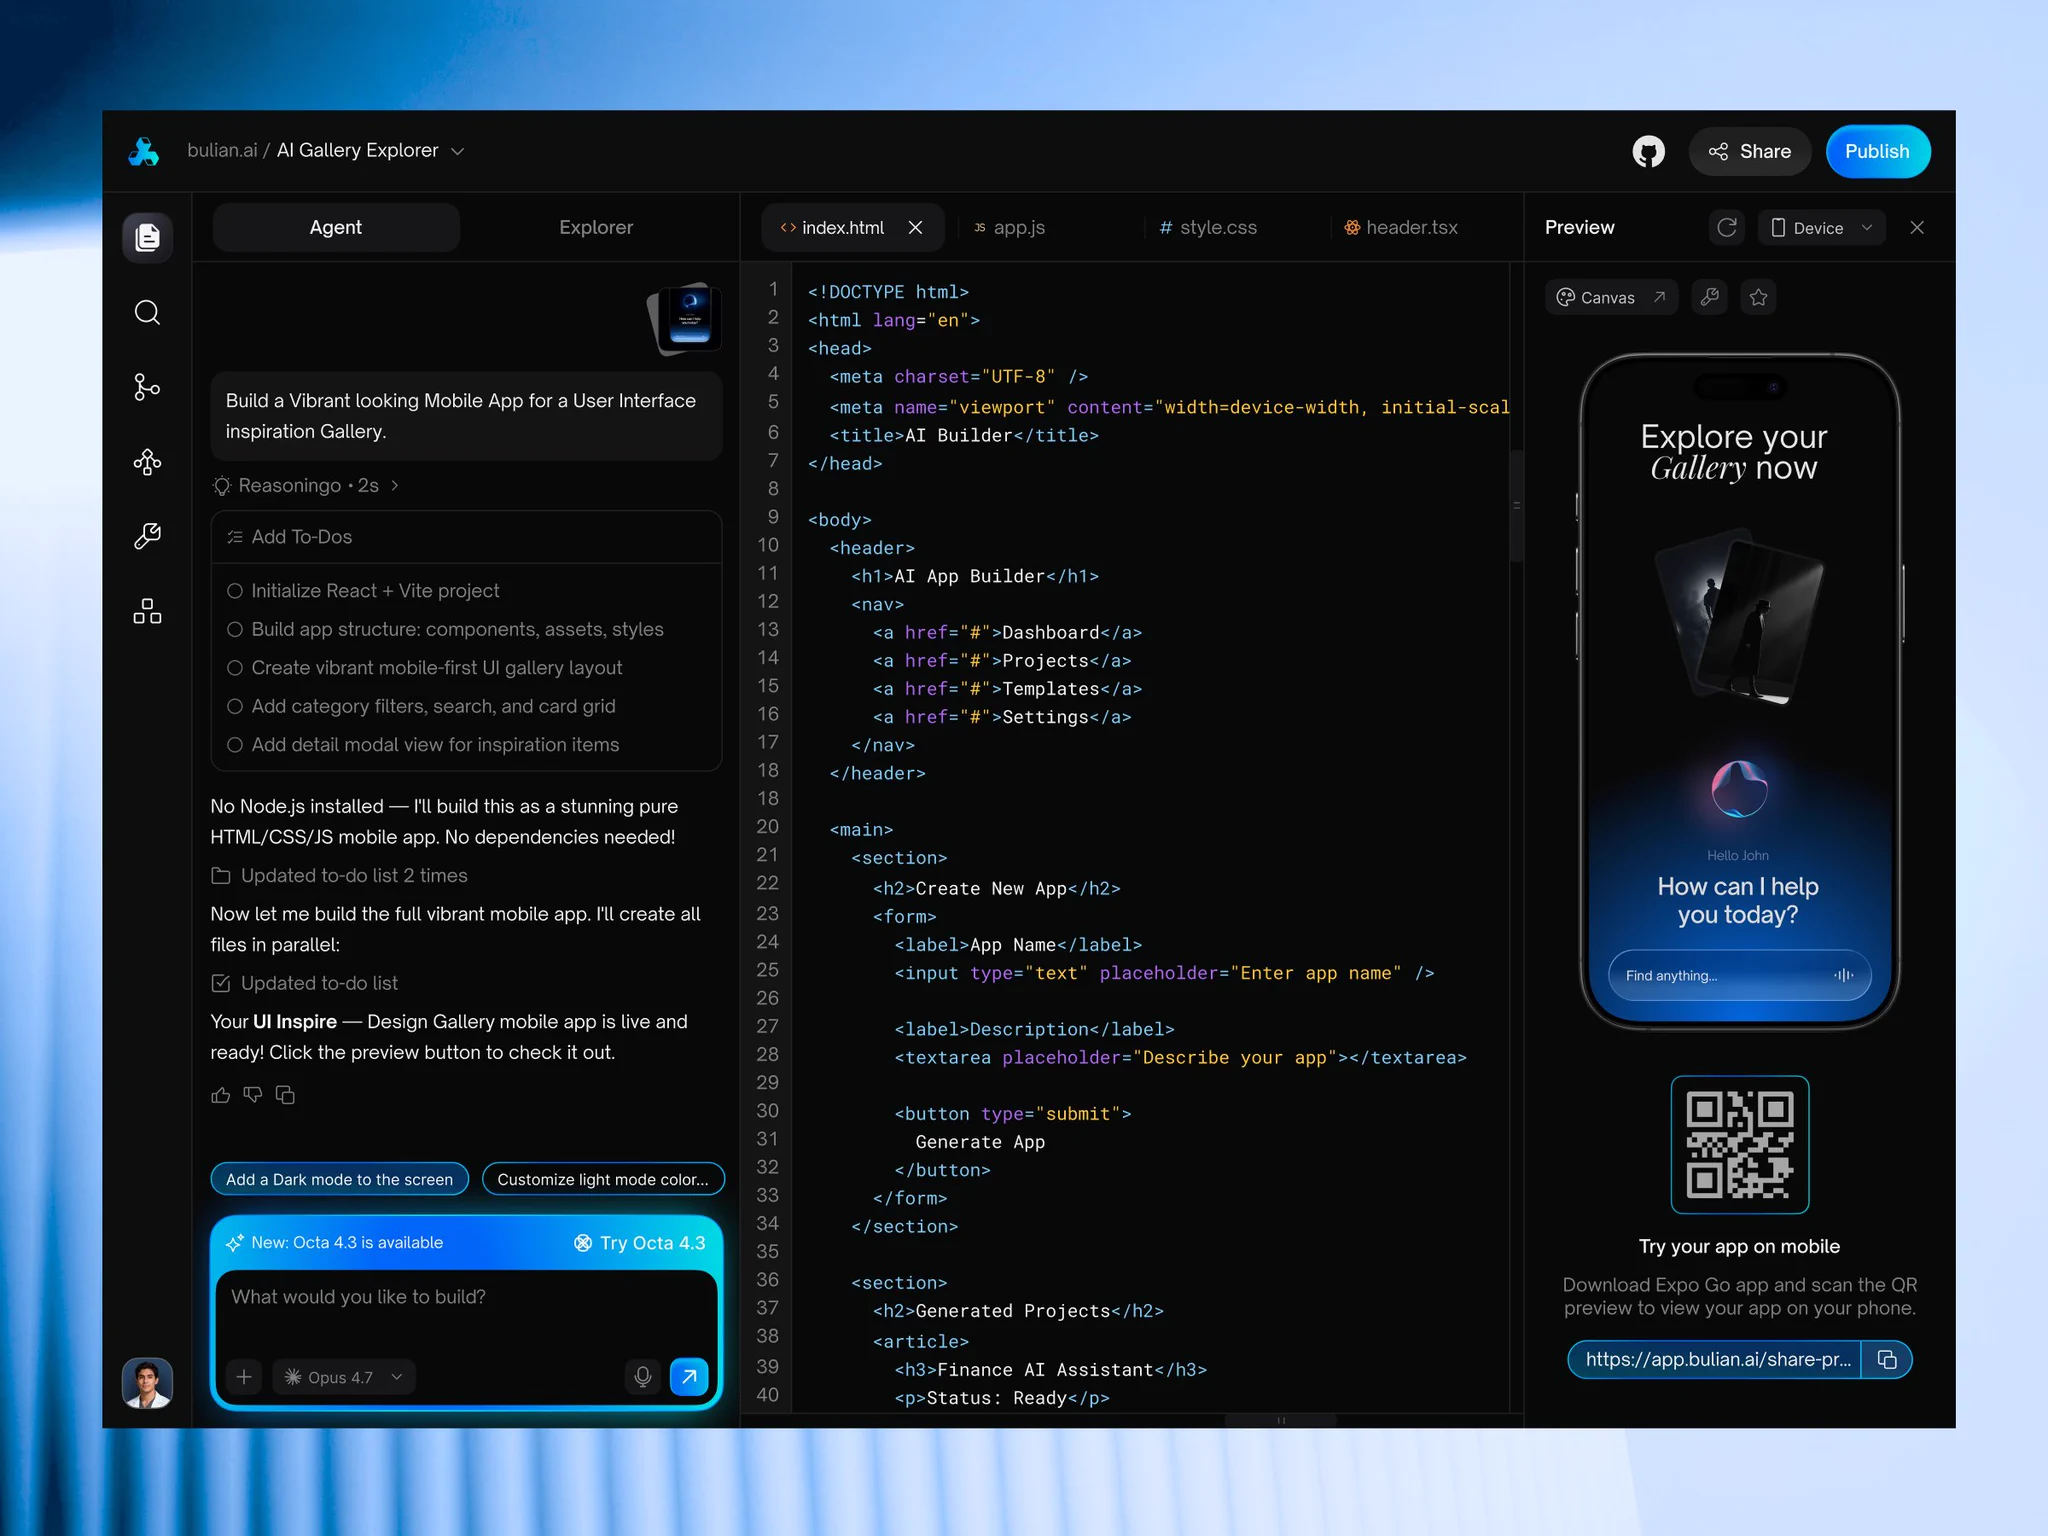Click the microphone icon in the prompt box
The image size is (2048, 1536).
pyautogui.click(x=643, y=1377)
